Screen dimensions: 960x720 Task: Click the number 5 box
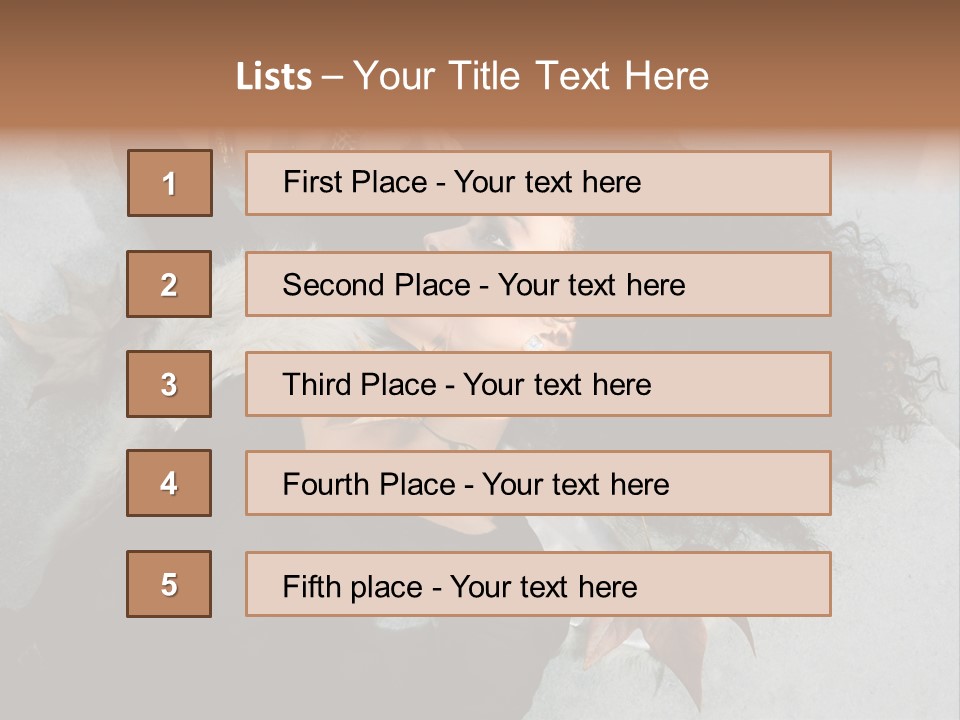click(169, 583)
